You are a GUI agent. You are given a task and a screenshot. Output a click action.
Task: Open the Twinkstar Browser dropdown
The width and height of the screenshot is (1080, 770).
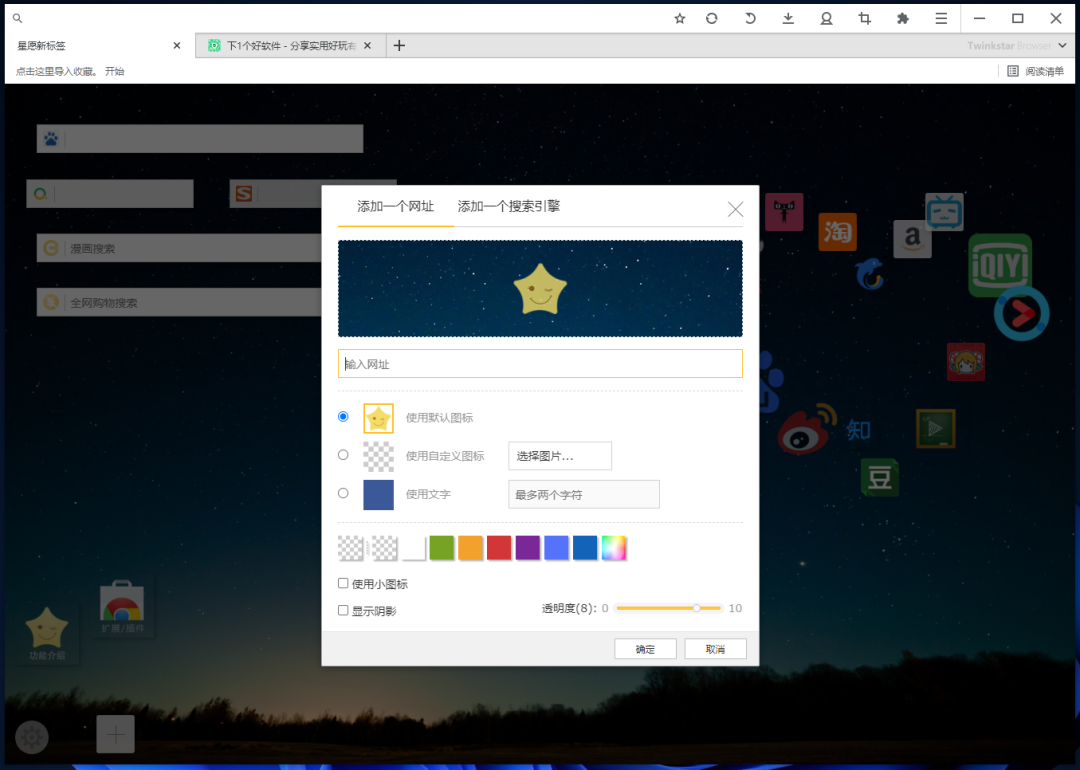click(x=1016, y=45)
